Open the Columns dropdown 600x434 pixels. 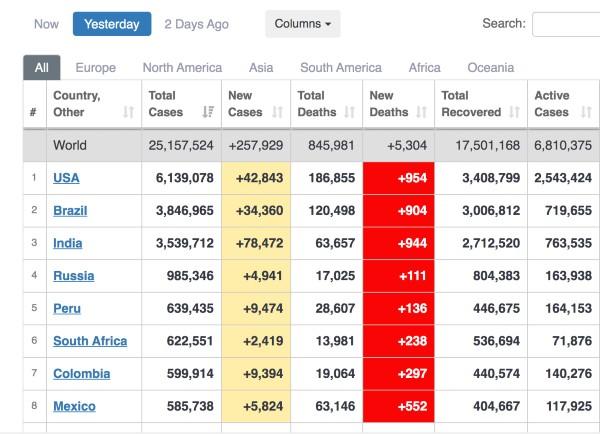tap(302, 24)
